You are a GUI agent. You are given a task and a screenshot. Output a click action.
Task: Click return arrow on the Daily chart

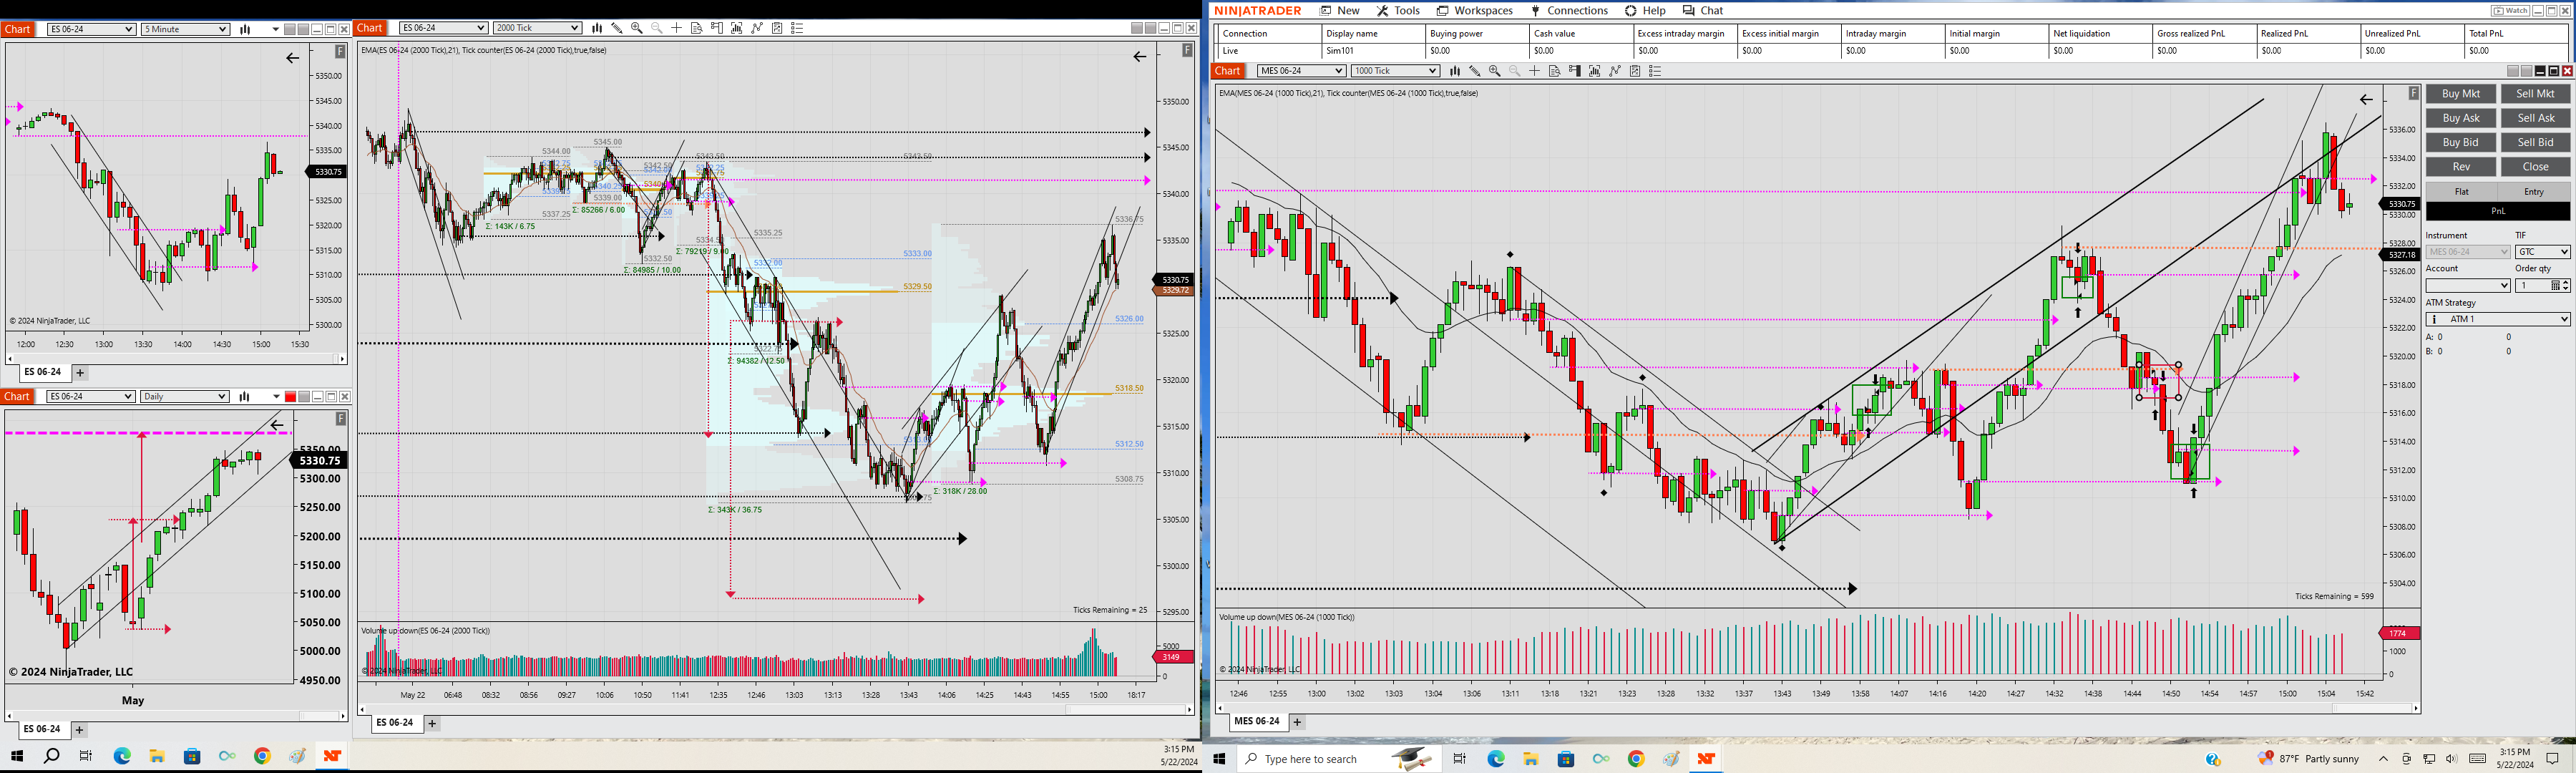[277, 425]
